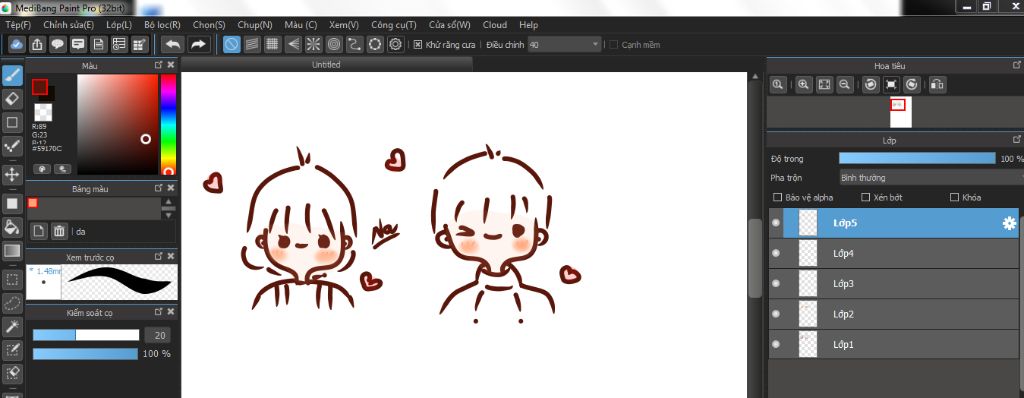The height and width of the screenshot is (398, 1024).
Task: Open Lớp5 layer settings gear
Action: click(x=1009, y=224)
